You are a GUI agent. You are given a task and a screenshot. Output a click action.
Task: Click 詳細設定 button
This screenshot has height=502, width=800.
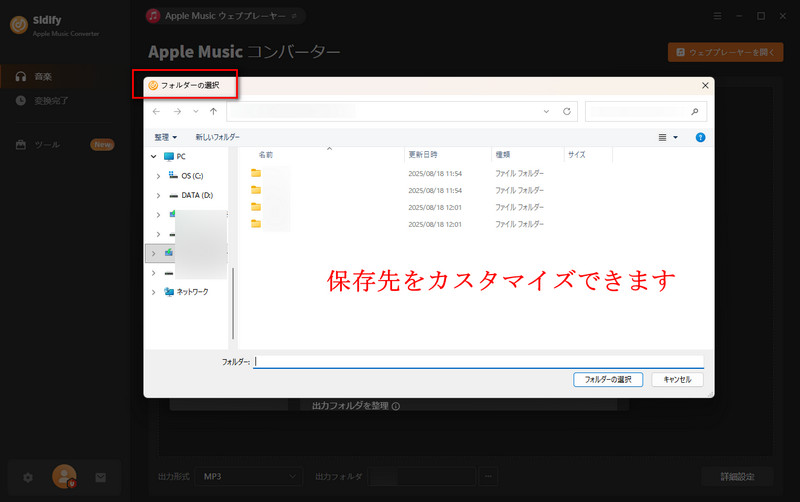tap(737, 476)
